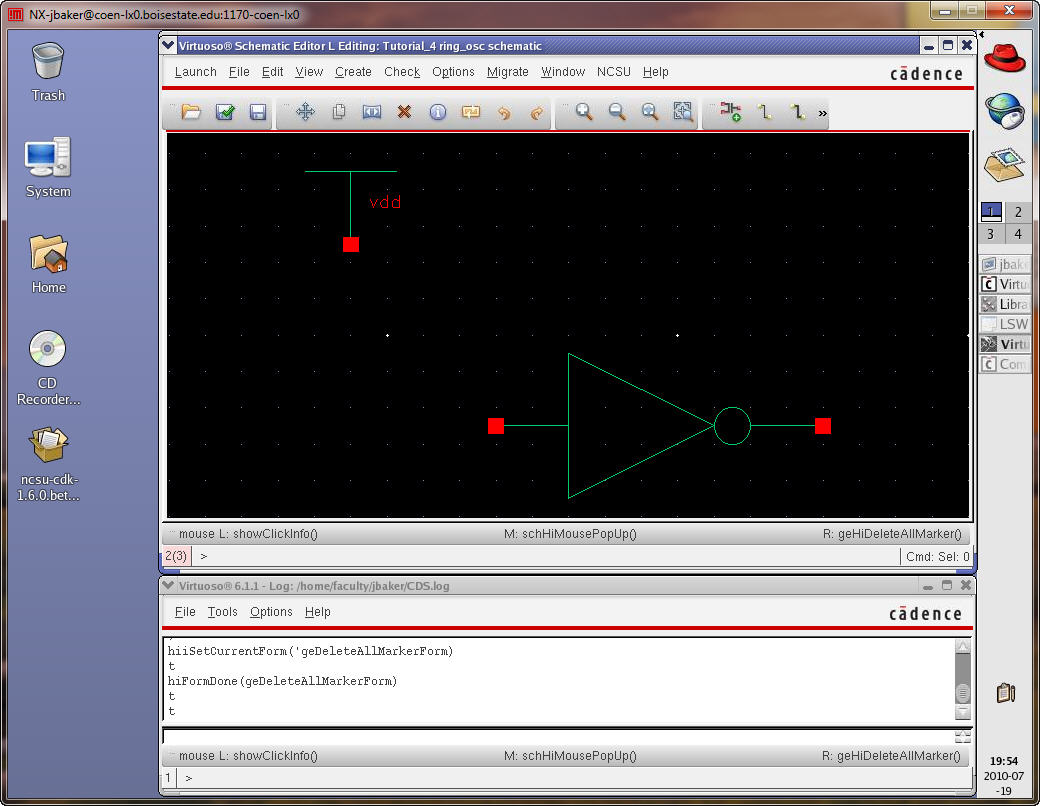Click the Create Instance toolbar icon

click(731, 113)
